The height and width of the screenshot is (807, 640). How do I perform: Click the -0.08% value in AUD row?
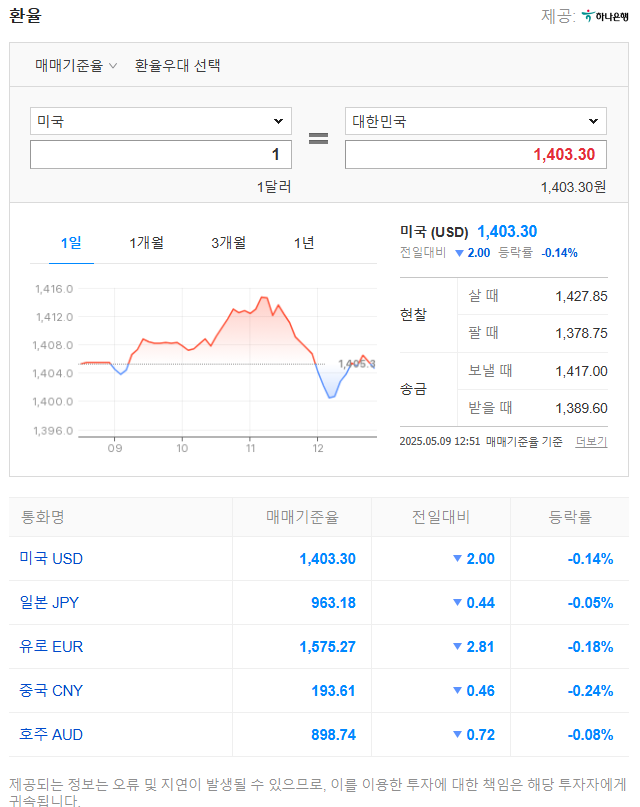tap(590, 734)
